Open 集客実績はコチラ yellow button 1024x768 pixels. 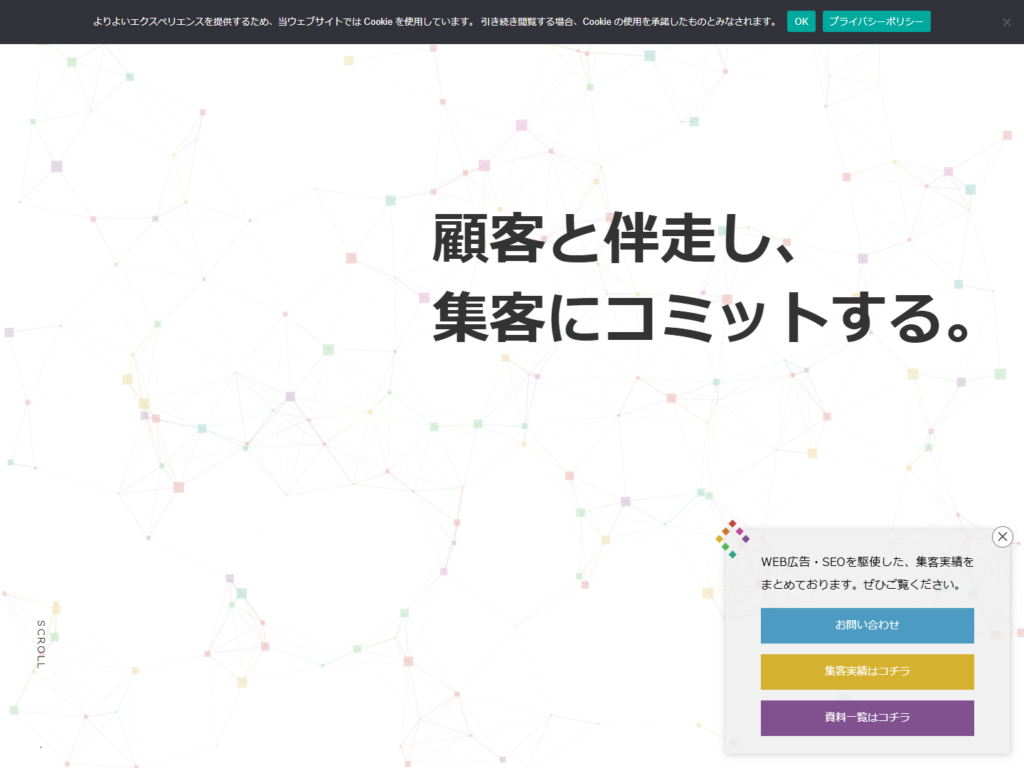coord(867,671)
